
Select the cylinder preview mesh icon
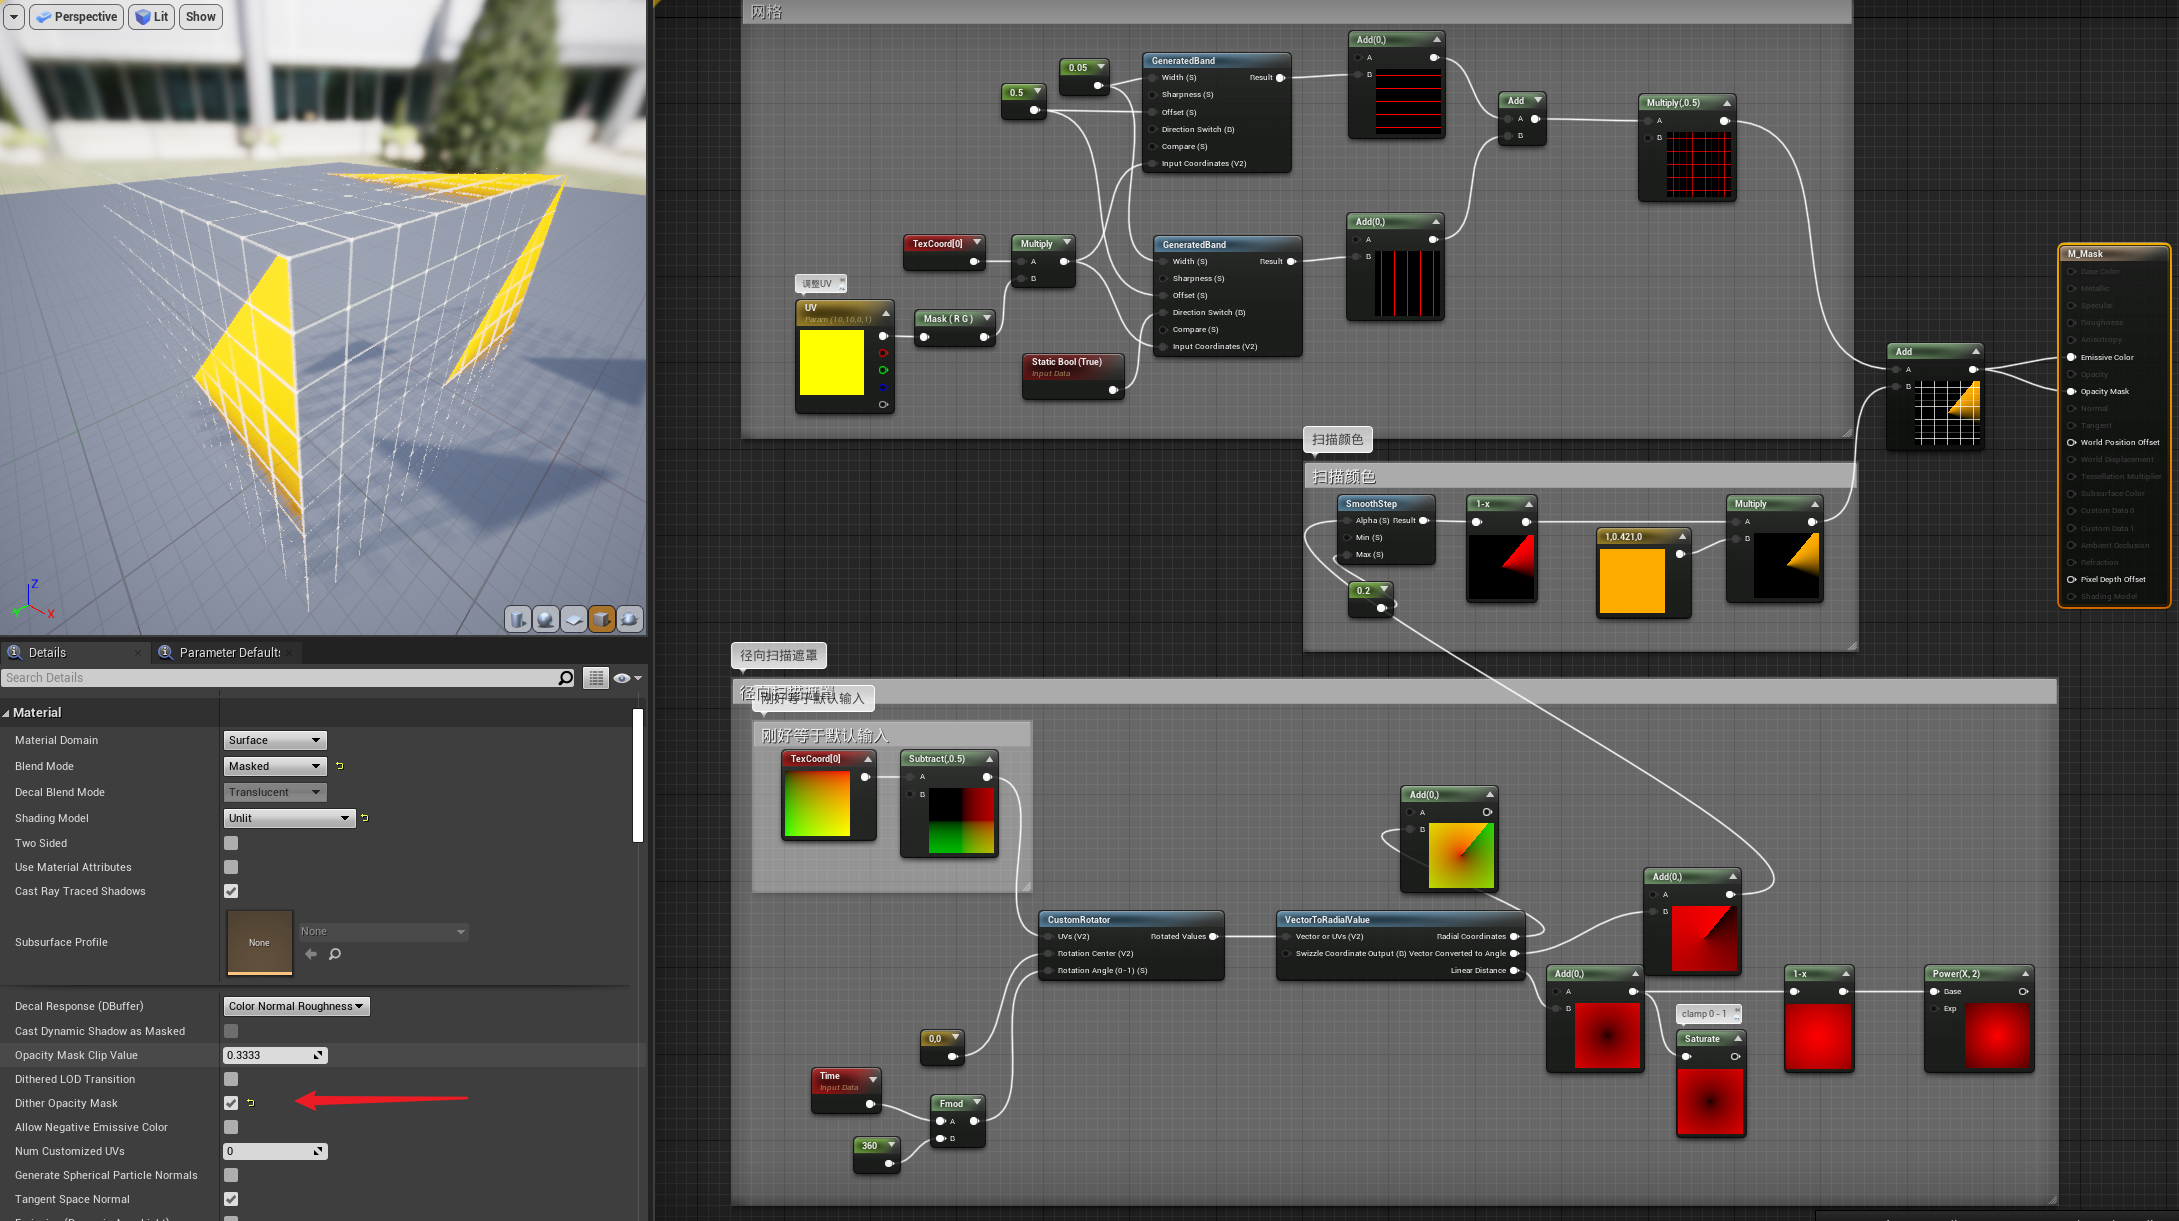pyautogui.click(x=518, y=619)
